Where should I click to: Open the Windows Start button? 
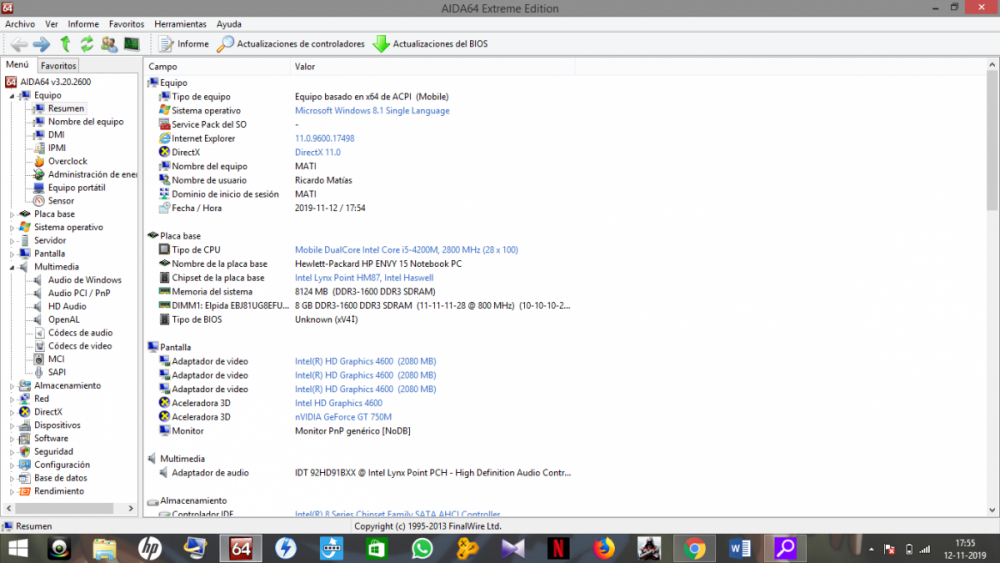tap(18, 548)
